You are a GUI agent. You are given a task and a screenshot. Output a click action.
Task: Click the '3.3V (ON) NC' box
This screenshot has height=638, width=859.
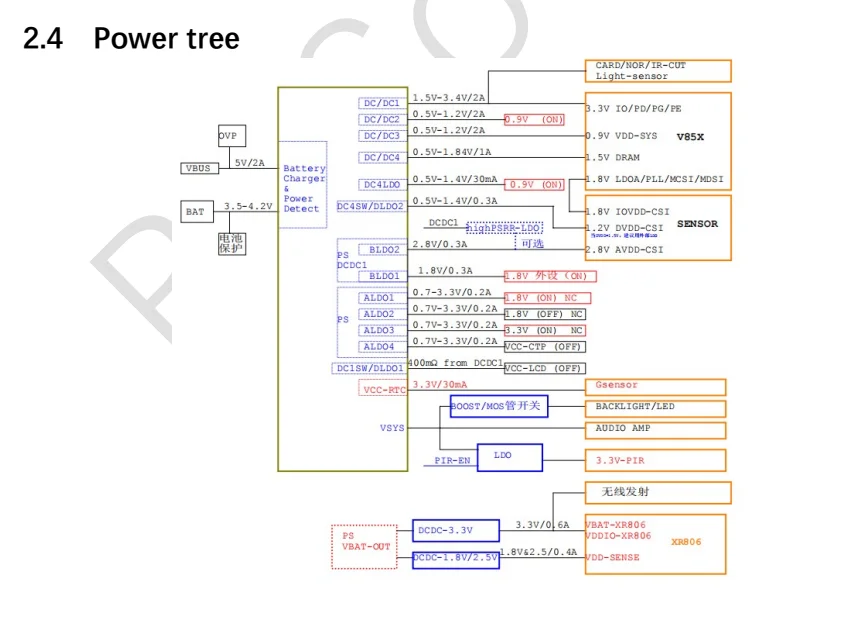pyautogui.click(x=545, y=330)
